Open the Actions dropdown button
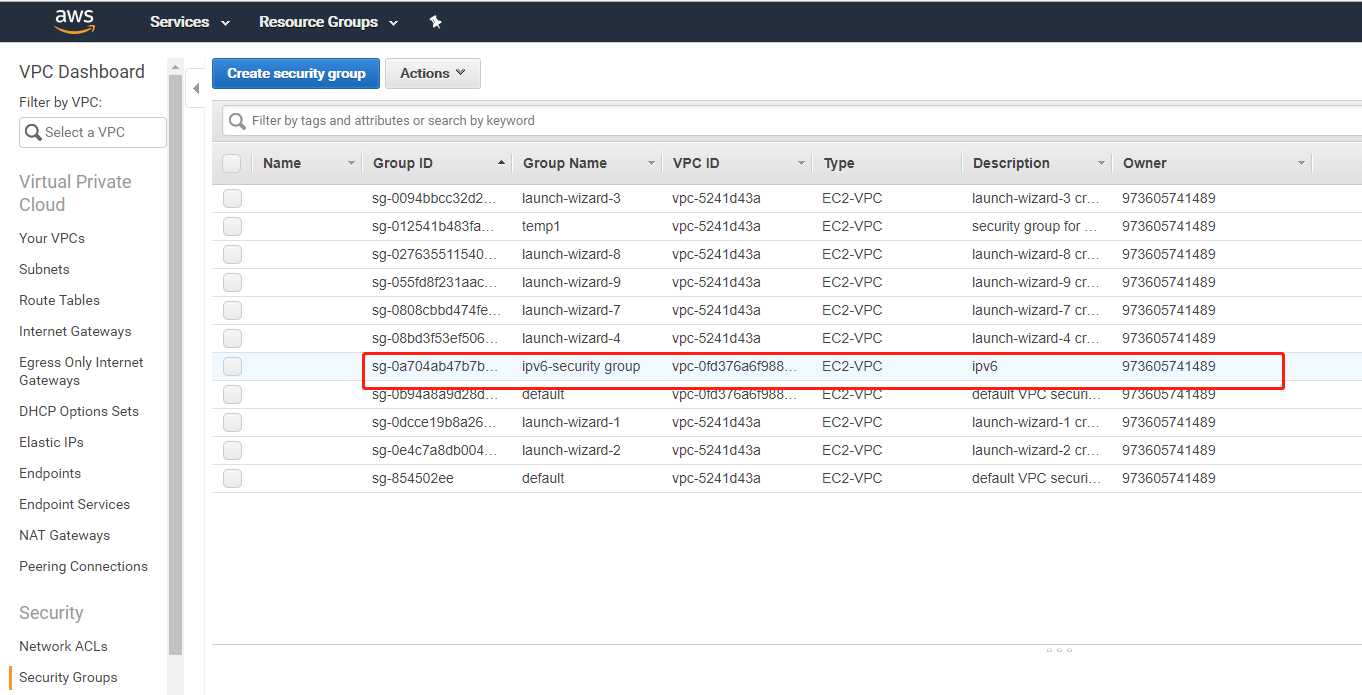This screenshot has height=695, width=1362. 433,73
